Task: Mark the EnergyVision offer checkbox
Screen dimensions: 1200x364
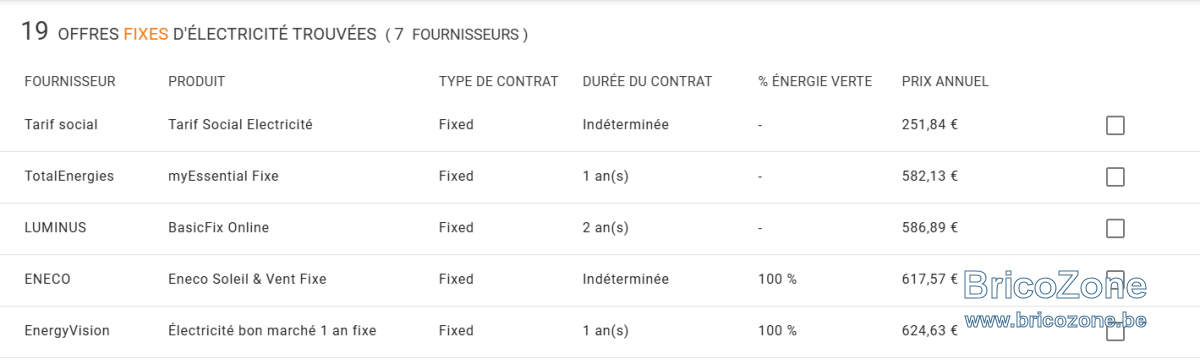Action: click(1115, 331)
